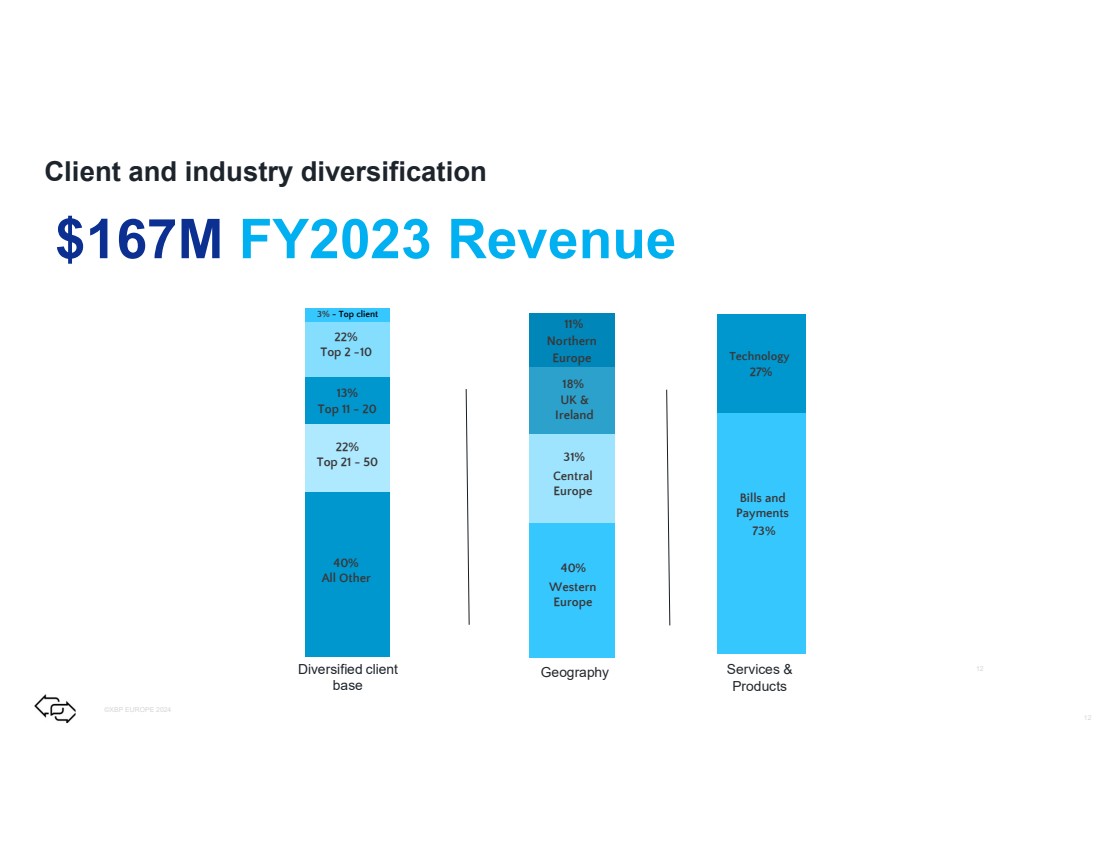Click the "Bills and Payments 73%" segment
1100x849 pixels.
tap(761, 533)
